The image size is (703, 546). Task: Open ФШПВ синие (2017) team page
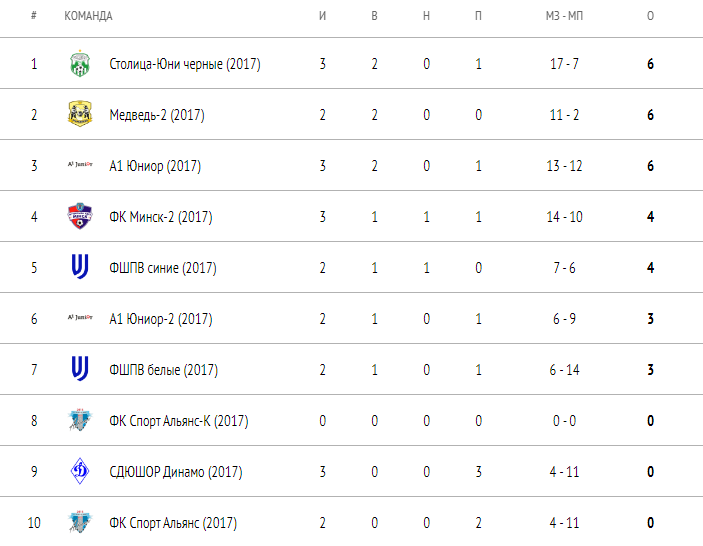point(163,268)
